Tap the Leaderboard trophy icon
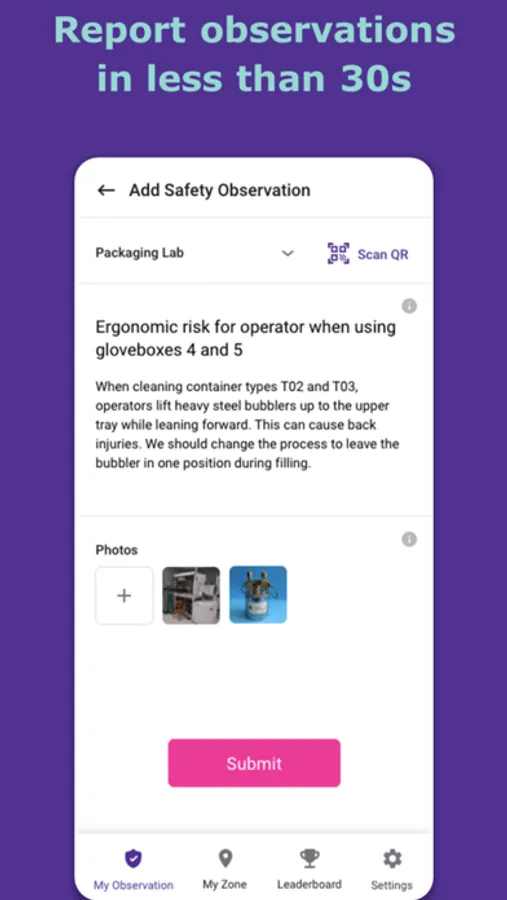Image resolution: width=507 pixels, height=900 pixels. [x=309, y=859]
